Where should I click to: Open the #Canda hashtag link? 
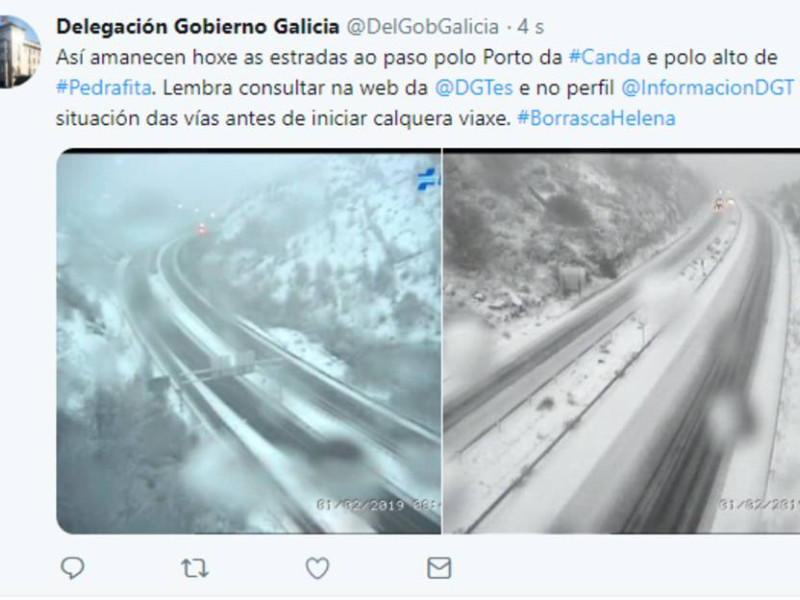[604, 57]
